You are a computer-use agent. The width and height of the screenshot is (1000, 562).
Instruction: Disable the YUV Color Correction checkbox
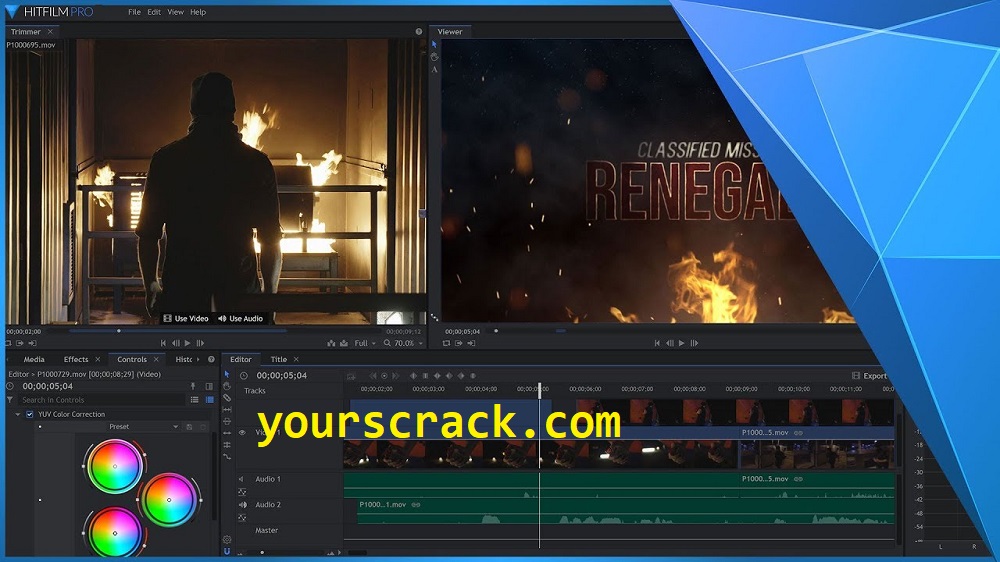tap(29, 415)
